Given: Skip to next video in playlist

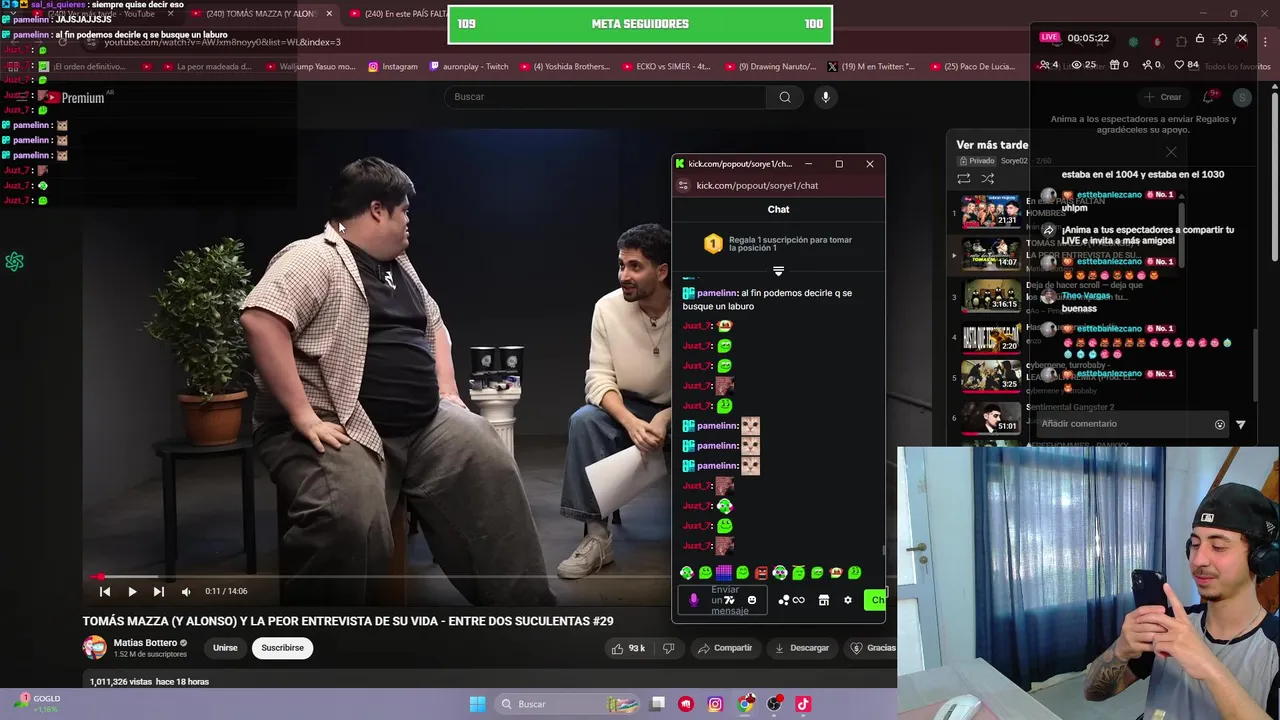Looking at the screenshot, I should coord(158,591).
